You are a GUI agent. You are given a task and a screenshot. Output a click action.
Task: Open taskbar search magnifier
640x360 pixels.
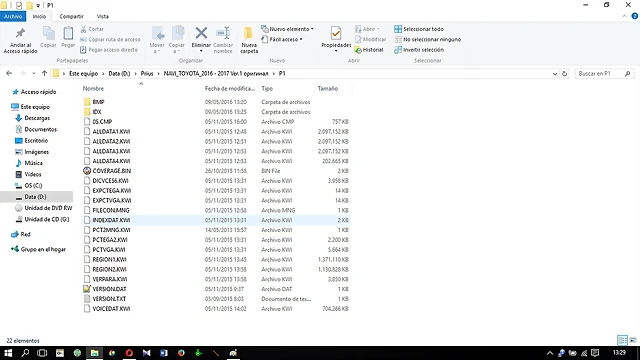pyautogui.click(x=25, y=353)
